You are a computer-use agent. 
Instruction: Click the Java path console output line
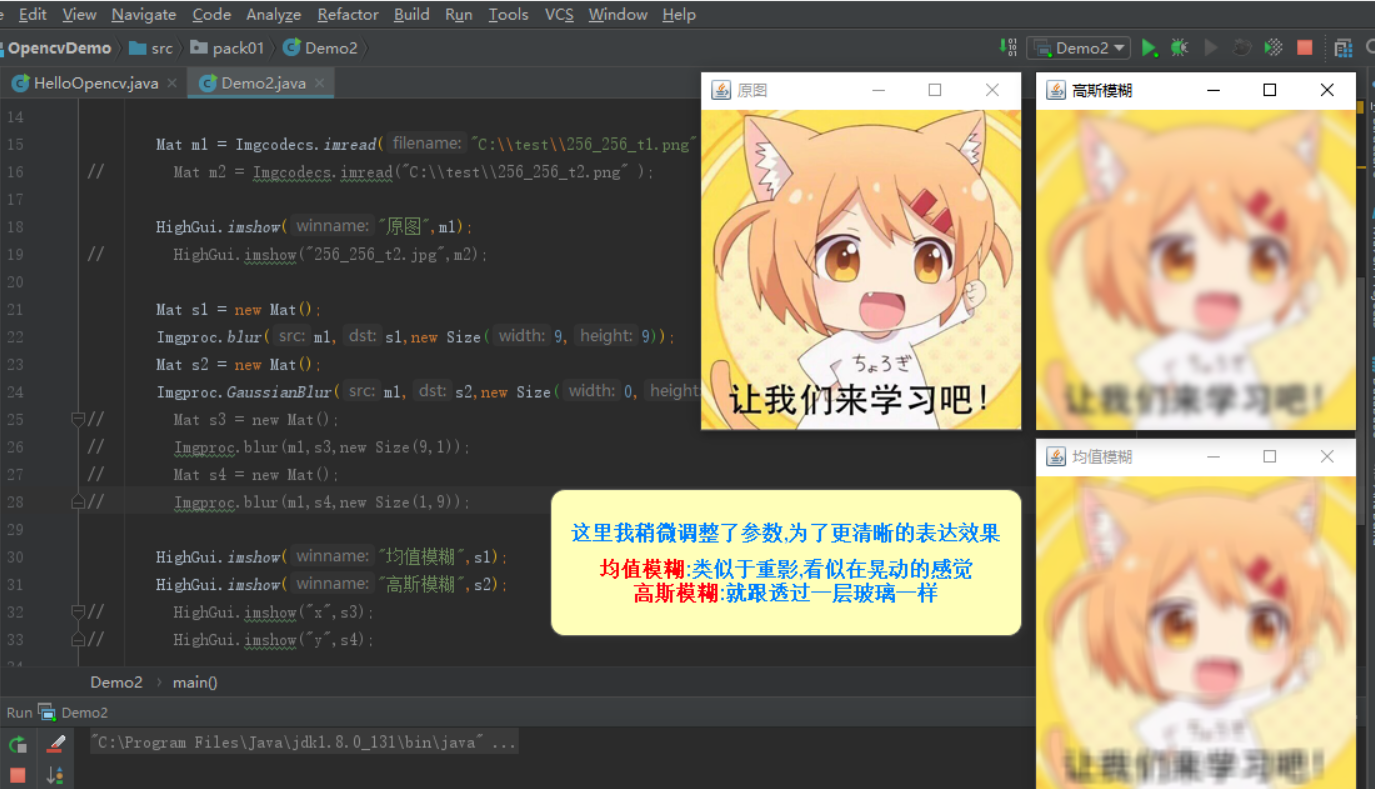(303, 743)
